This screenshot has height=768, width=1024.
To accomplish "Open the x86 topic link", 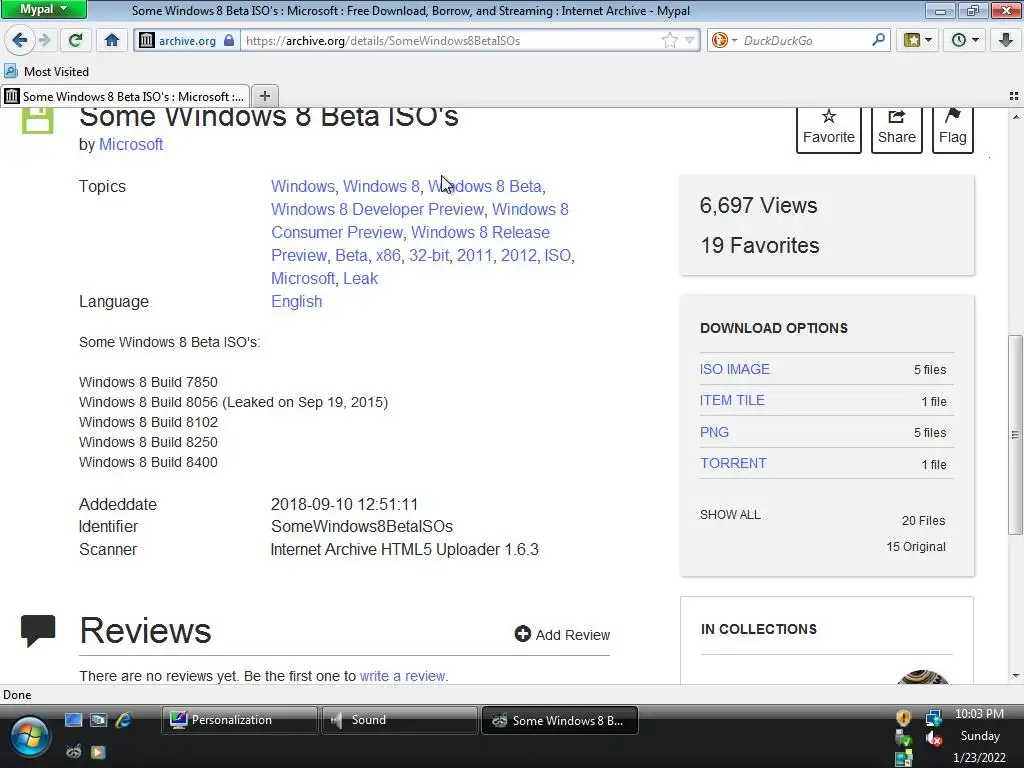I will (388, 255).
